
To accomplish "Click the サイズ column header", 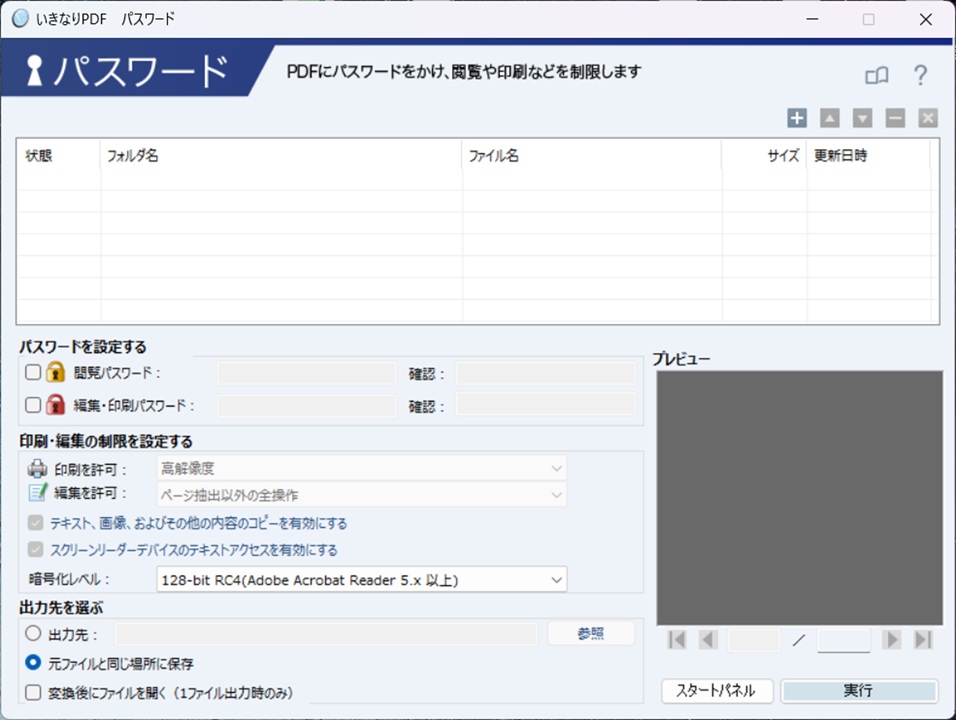I will (764, 155).
